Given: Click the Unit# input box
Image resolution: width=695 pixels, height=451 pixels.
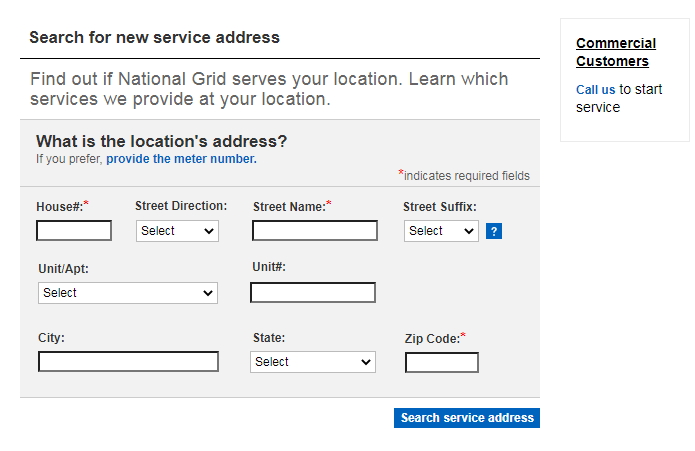Looking at the screenshot, I should [313, 293].
